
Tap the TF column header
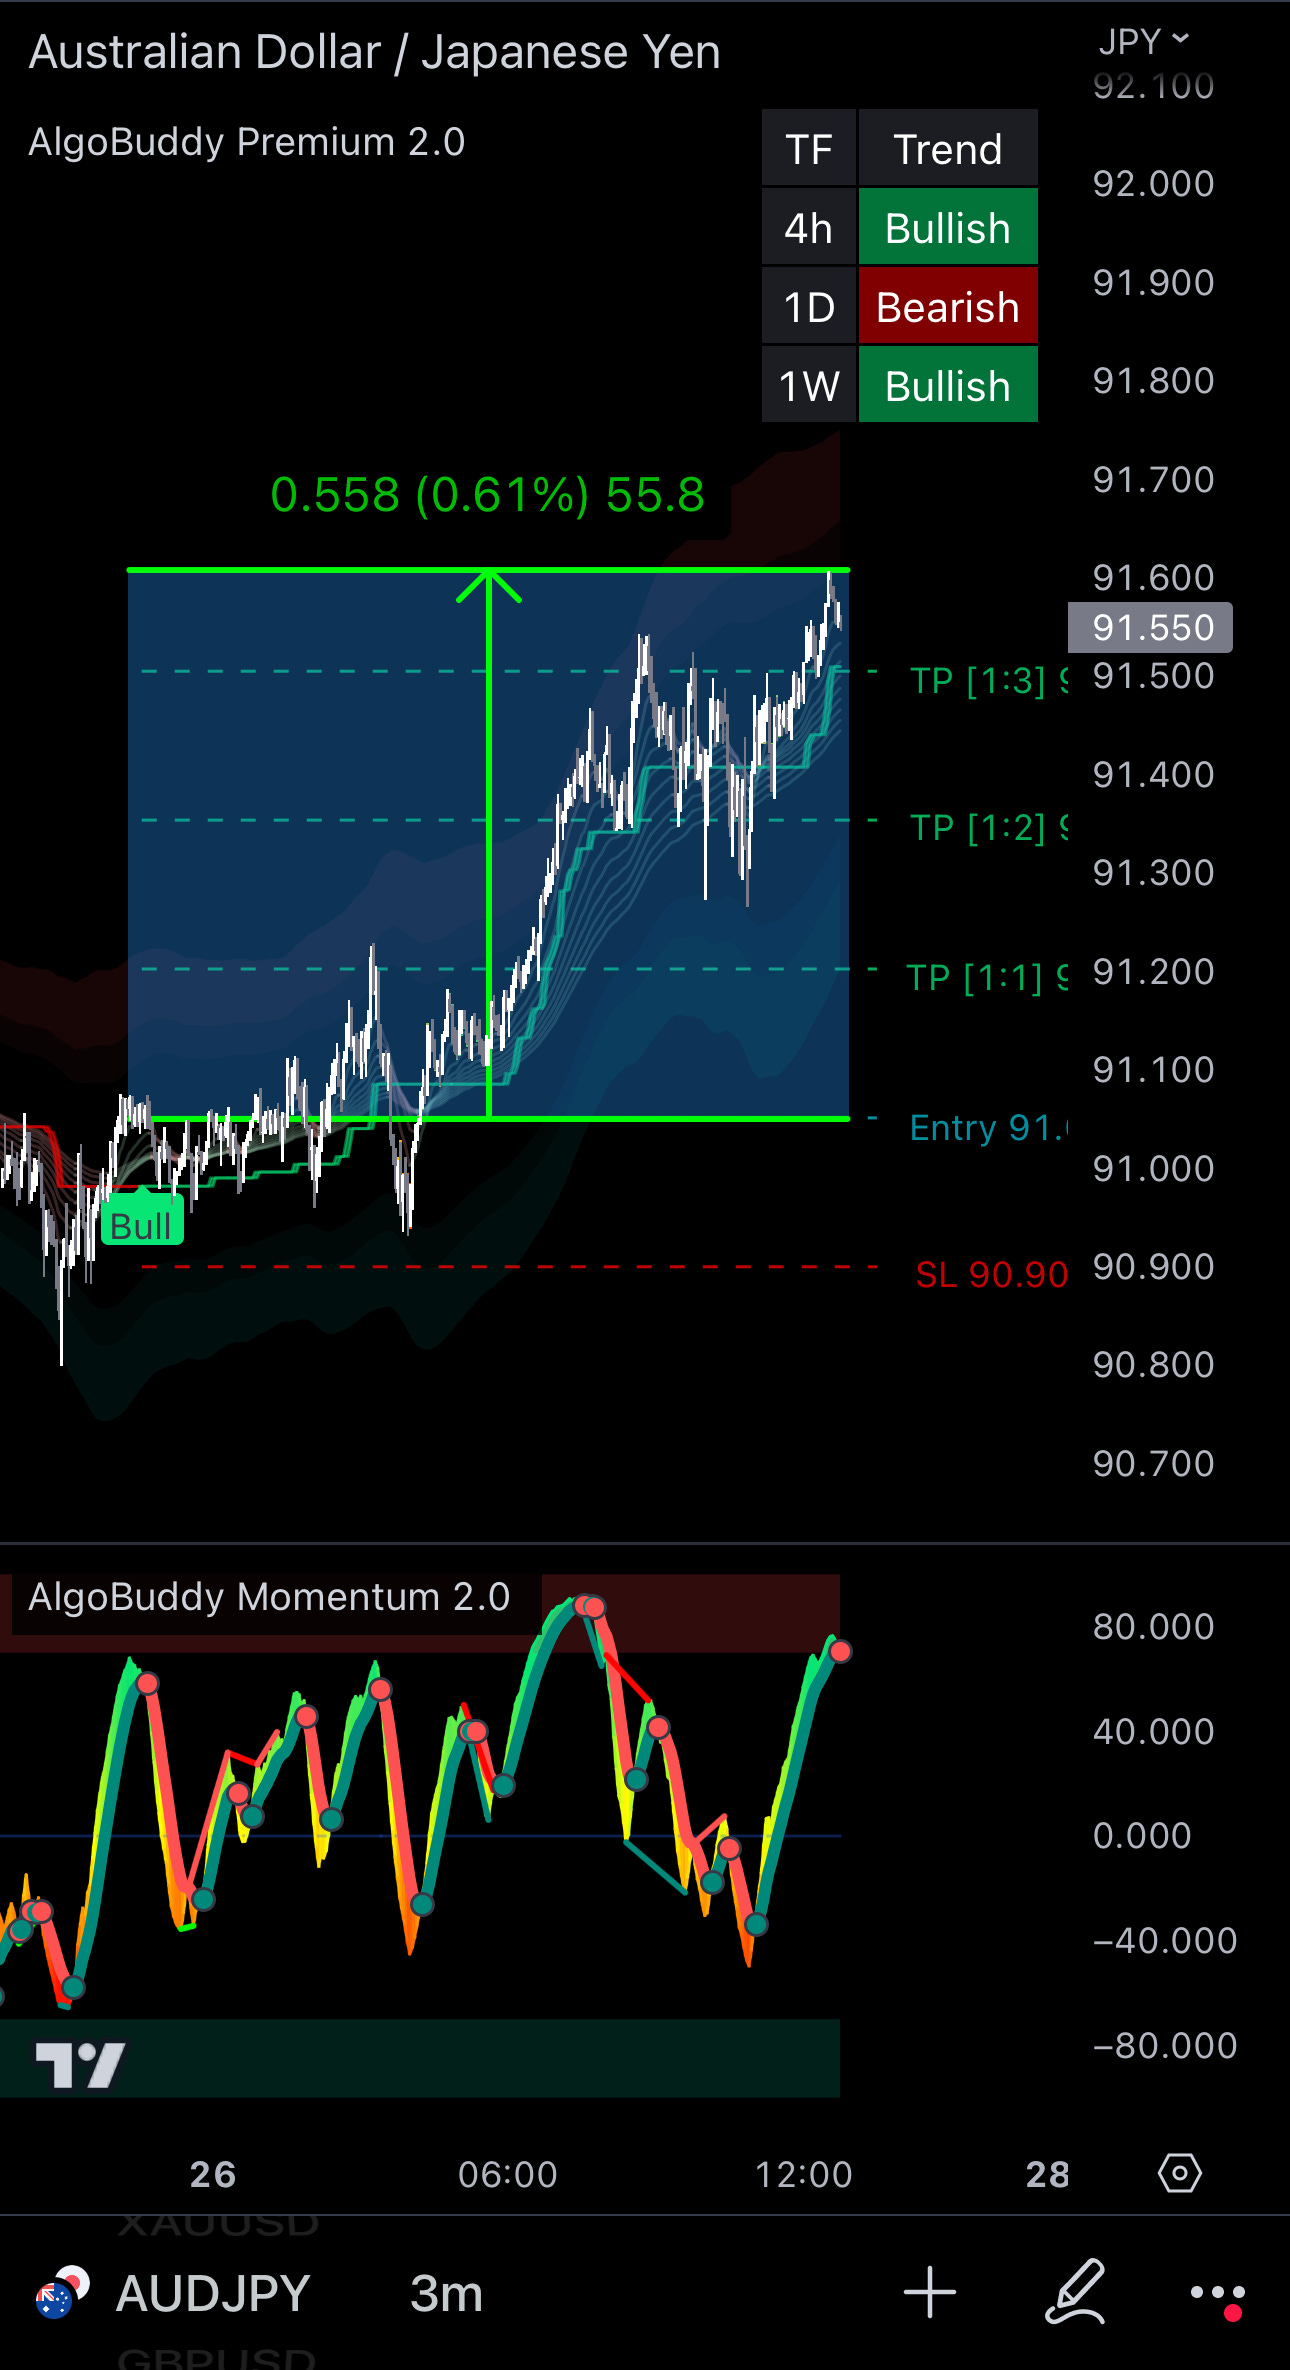pyautogui.click(x=809, y=149)
